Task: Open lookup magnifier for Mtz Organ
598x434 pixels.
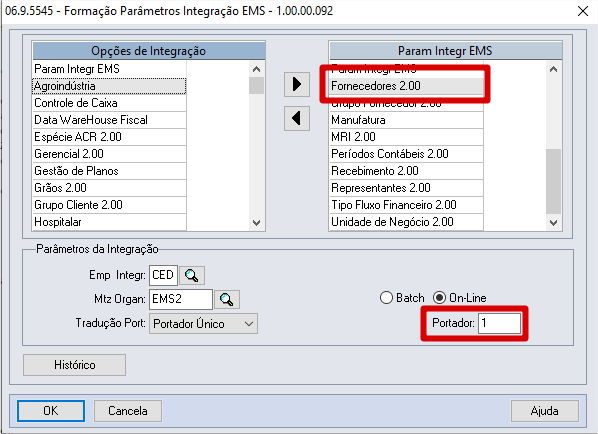Action: coord(227,299)
